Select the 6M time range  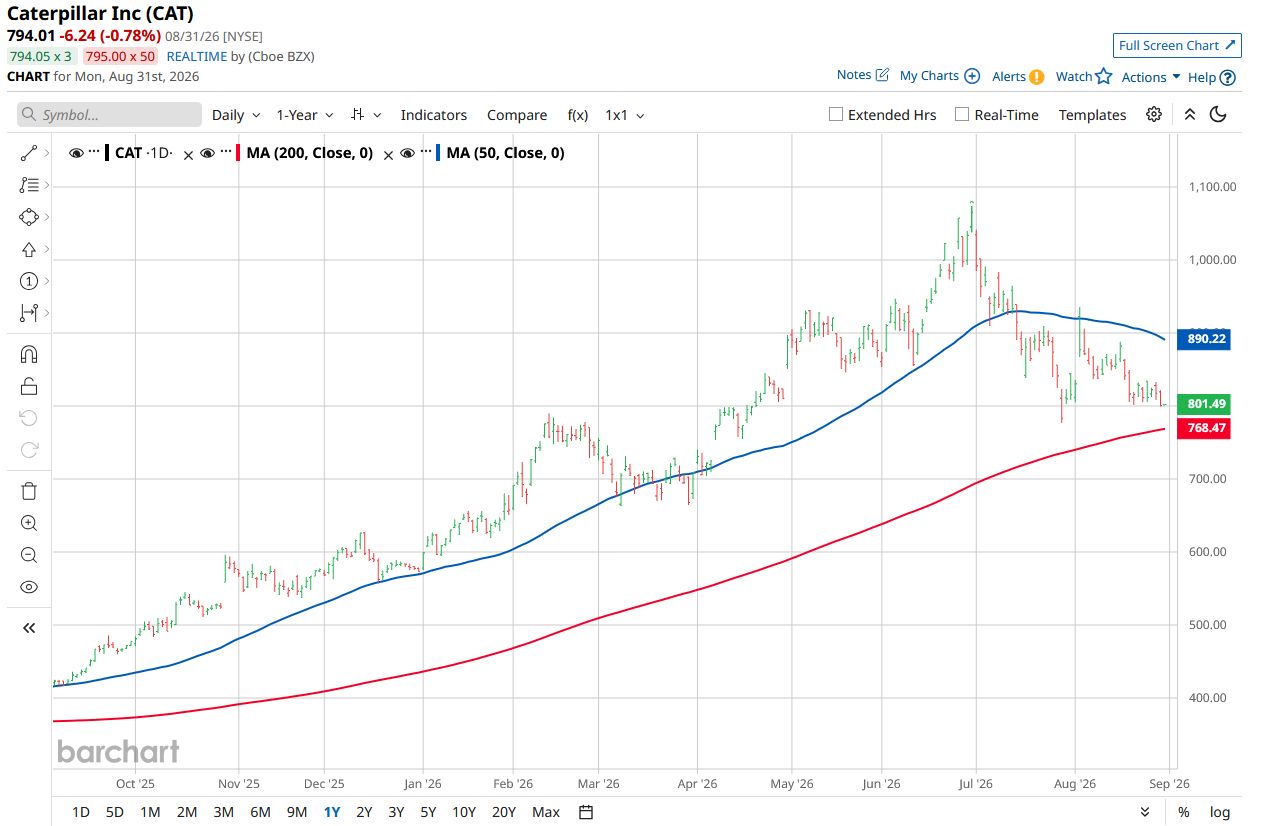tap(260, 812)
